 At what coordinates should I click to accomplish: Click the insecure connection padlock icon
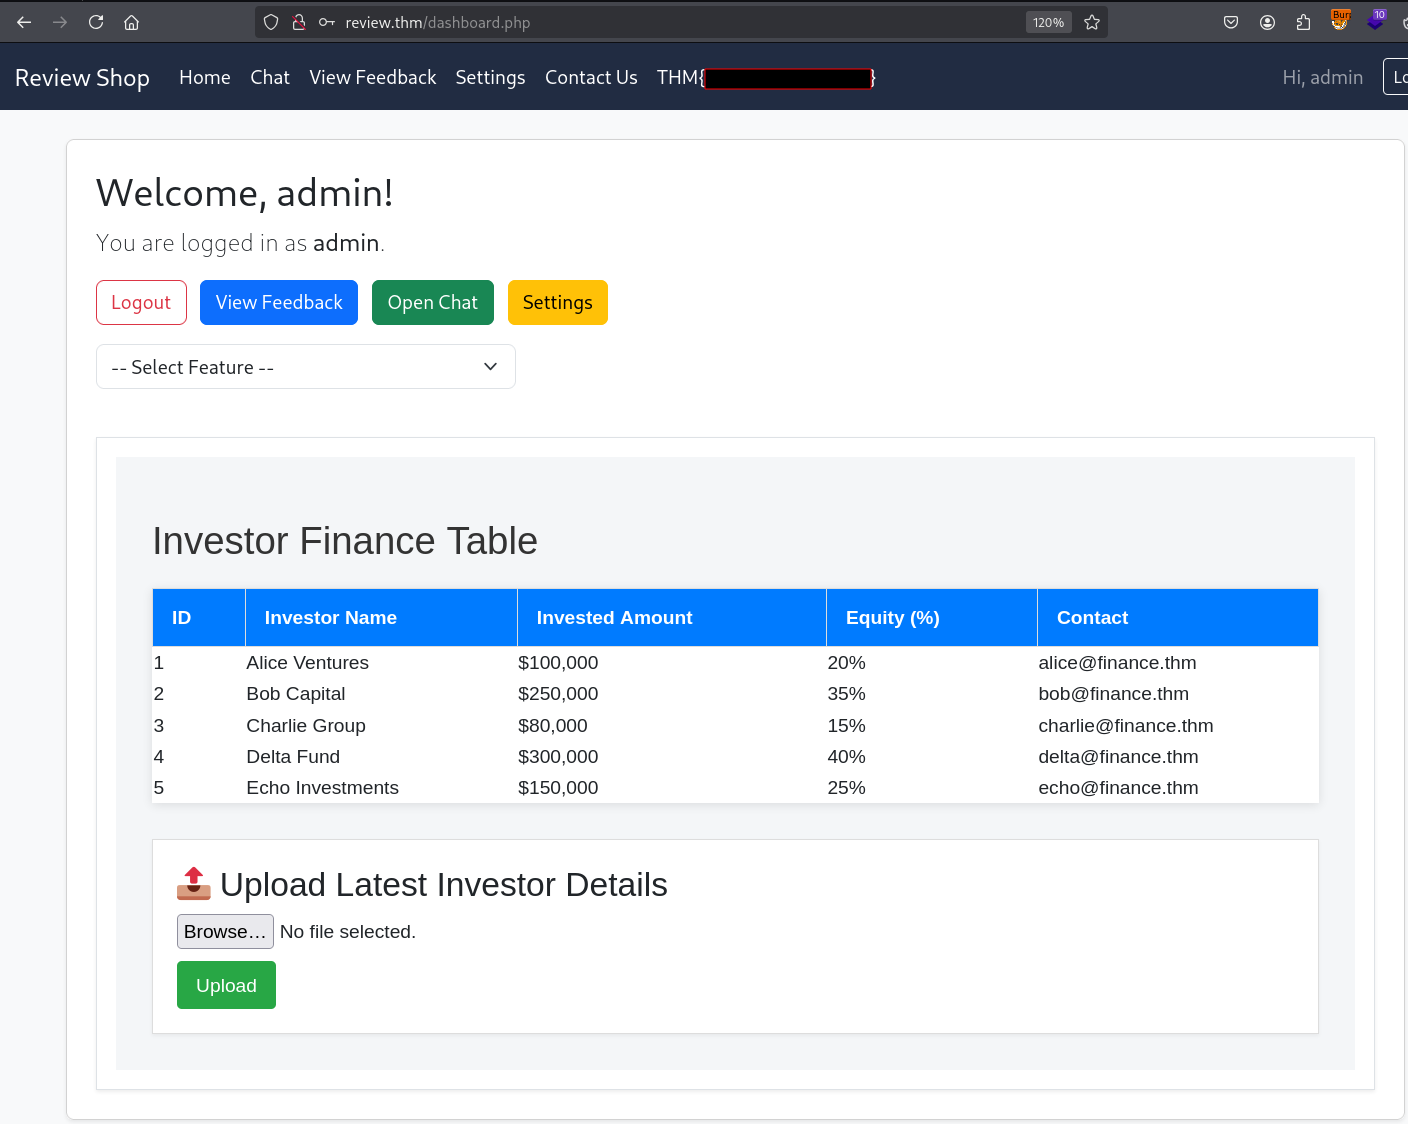point(298,22)
